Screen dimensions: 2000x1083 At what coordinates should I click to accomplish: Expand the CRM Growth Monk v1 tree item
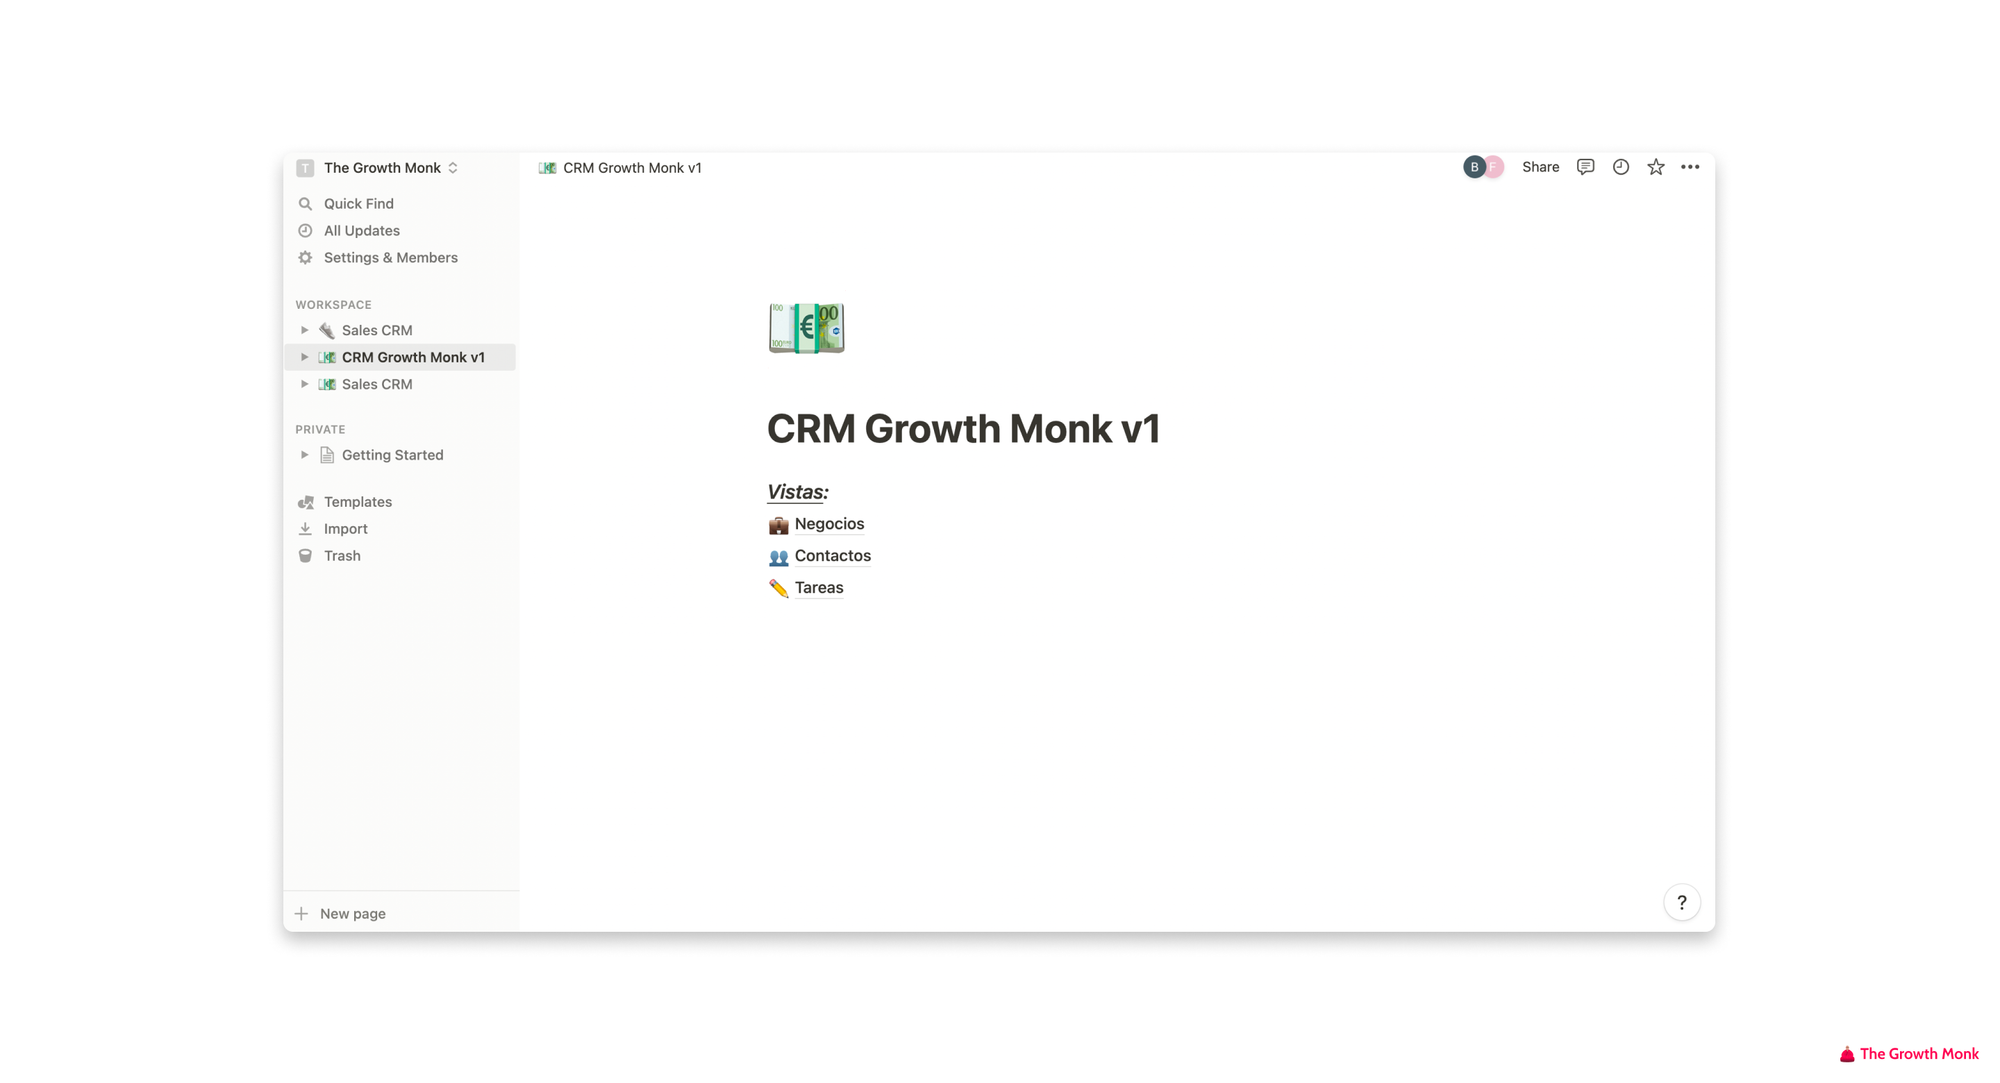point(304,357)
